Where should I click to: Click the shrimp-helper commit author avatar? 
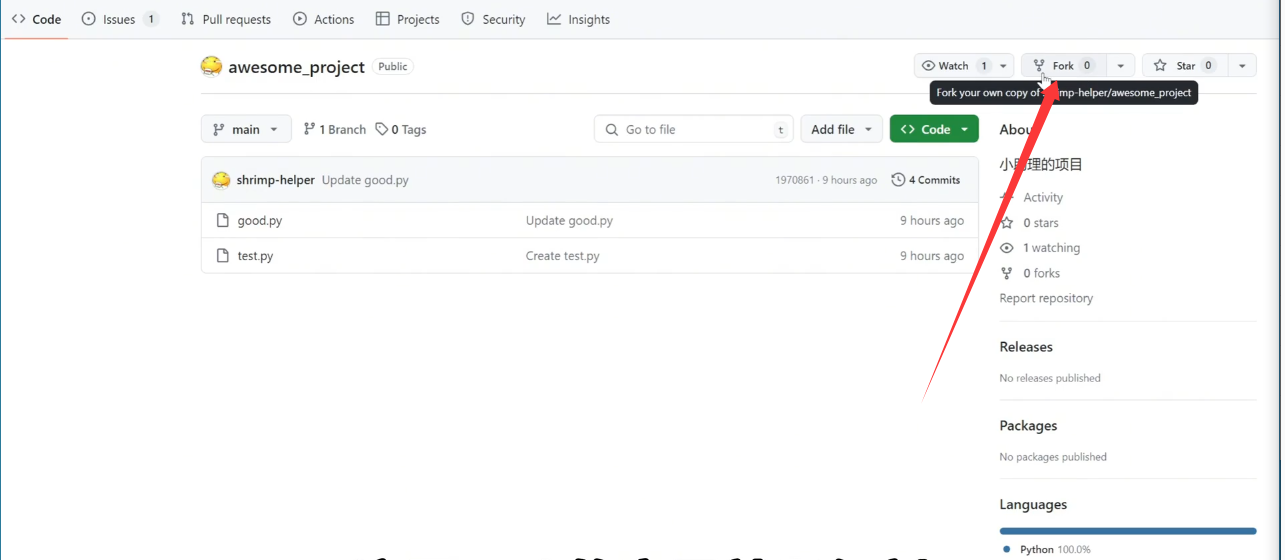(x=221, y=180)
